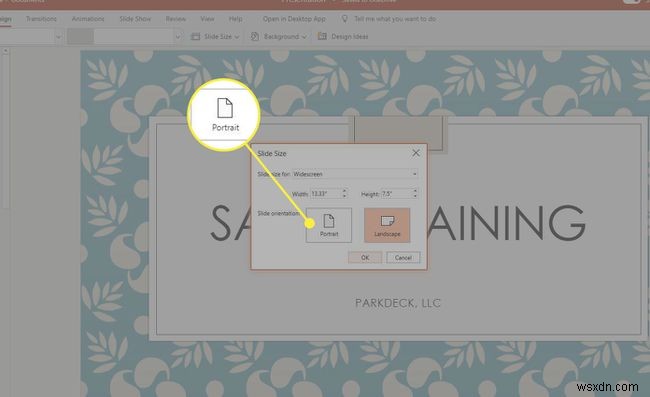This screenshot has width=650, height=397.
Task: Click the Background paint icon in ribbon
Action: 255,36
